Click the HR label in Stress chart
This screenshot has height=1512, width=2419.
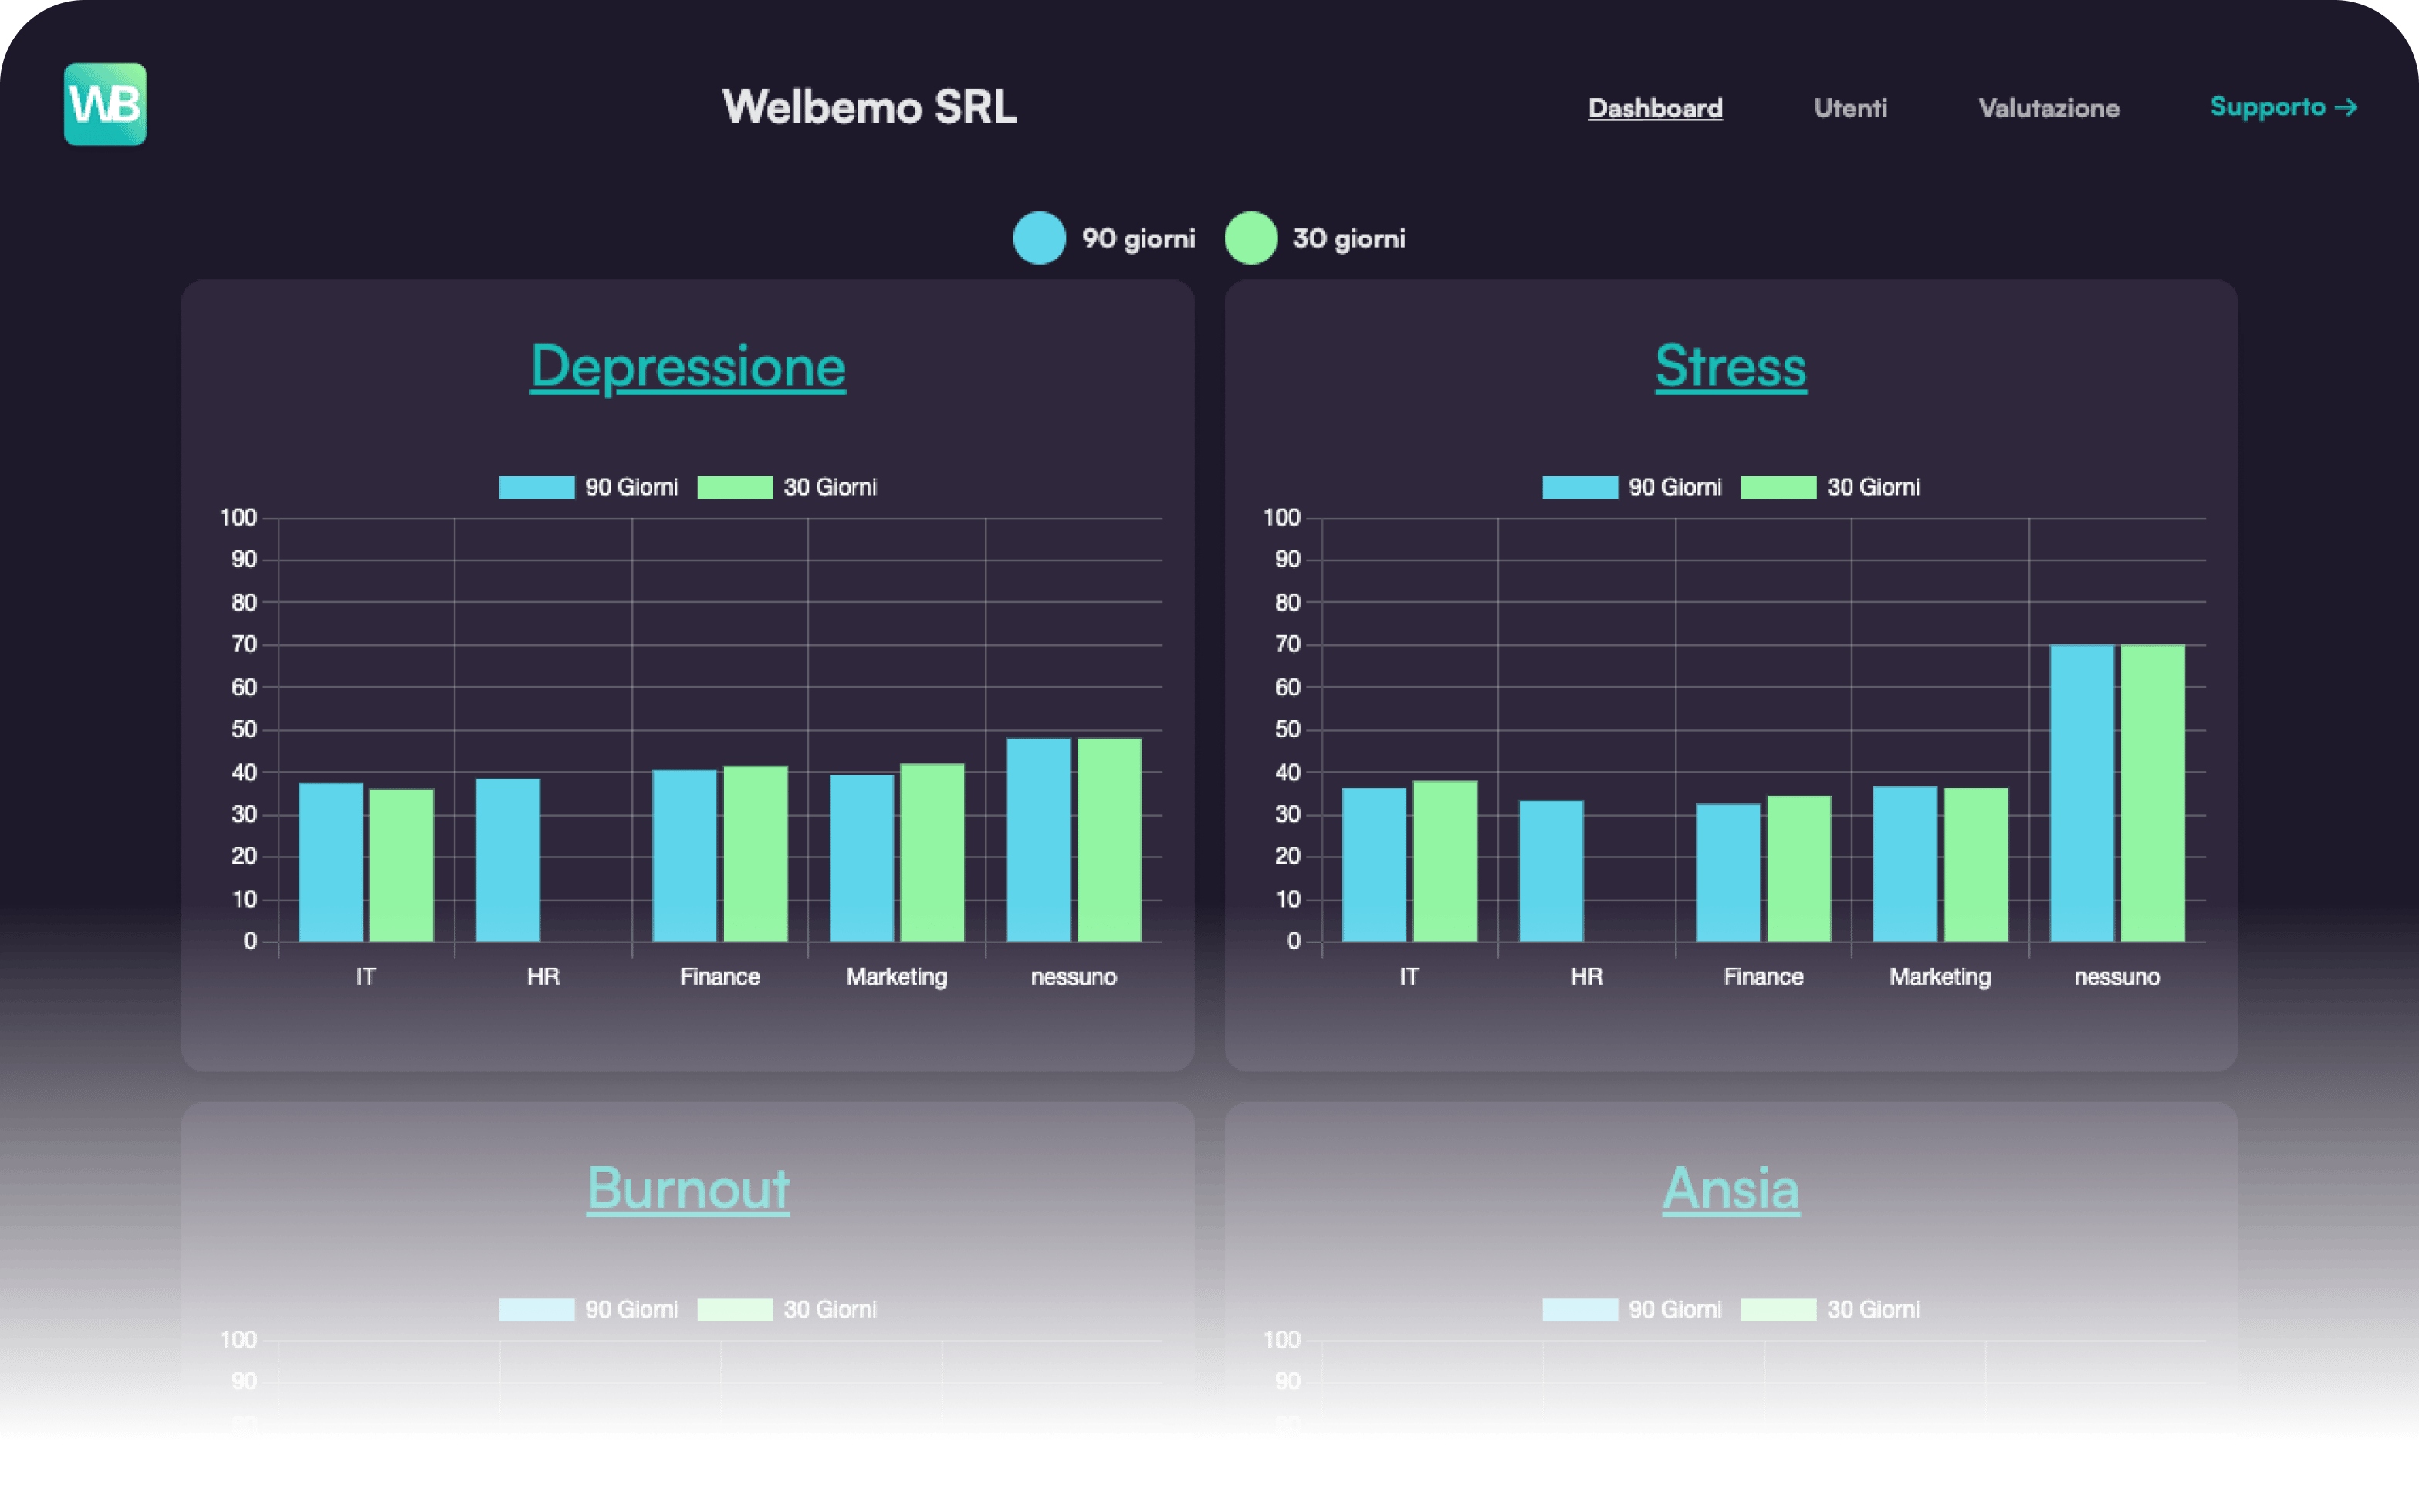(1586, 977)
